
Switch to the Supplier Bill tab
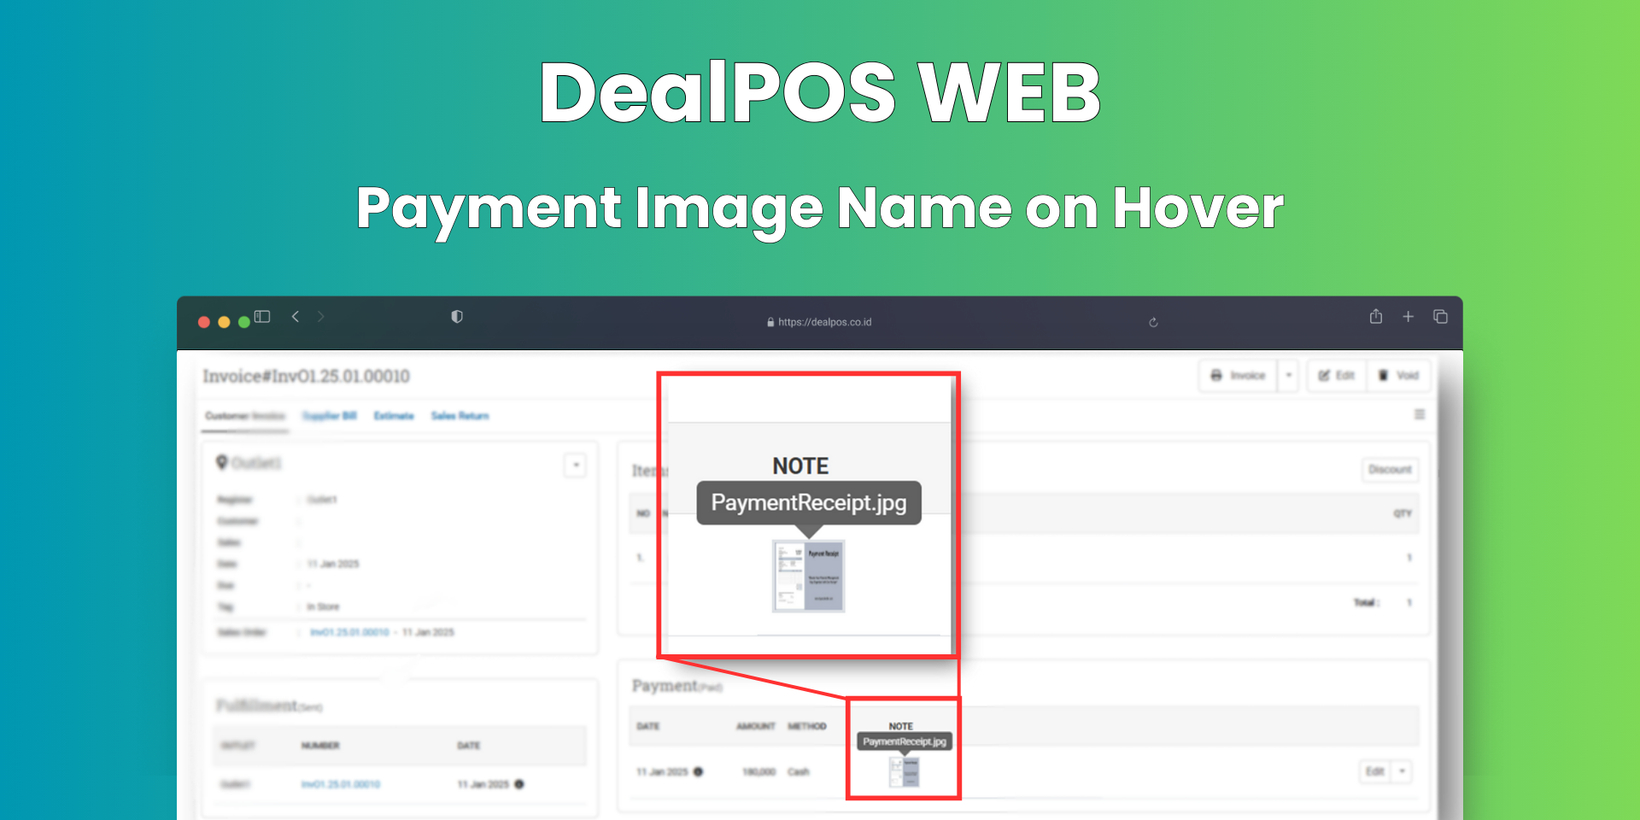[x=329, y=416]
